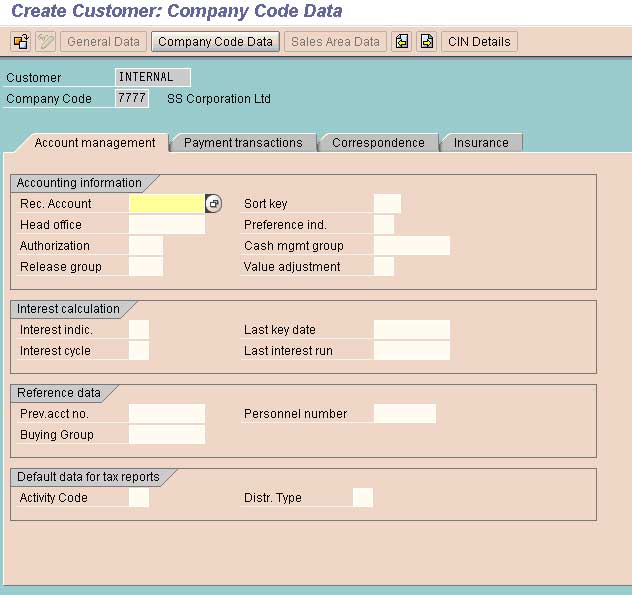This screenshot has height=595, width=632.
Task: Open the Insurance tab
Action: coord(481,143)
